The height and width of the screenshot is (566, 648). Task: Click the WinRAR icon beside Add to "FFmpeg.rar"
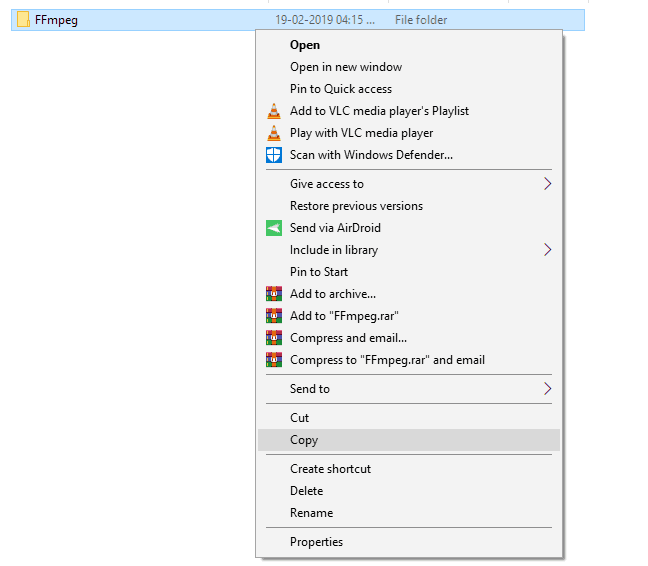[x=274, y=316]
